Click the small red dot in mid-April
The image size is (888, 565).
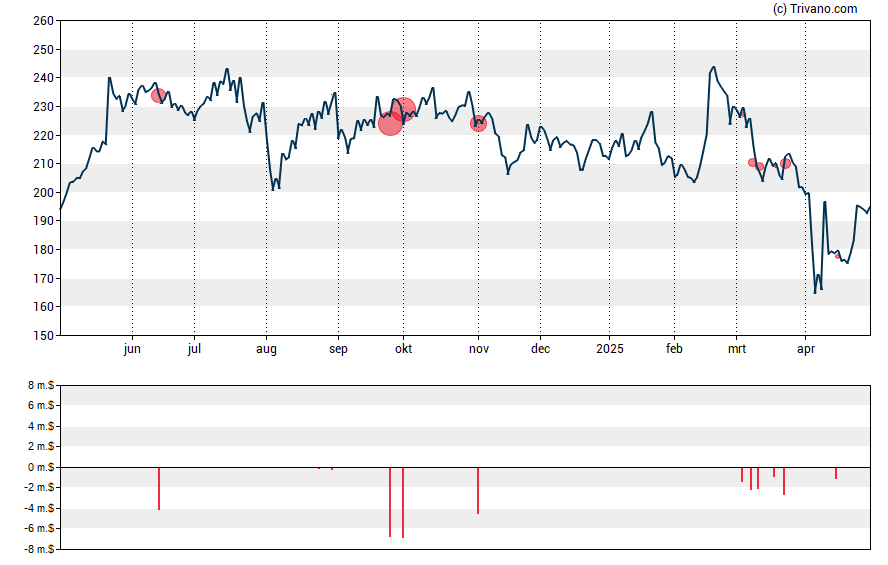coord(837,256)
